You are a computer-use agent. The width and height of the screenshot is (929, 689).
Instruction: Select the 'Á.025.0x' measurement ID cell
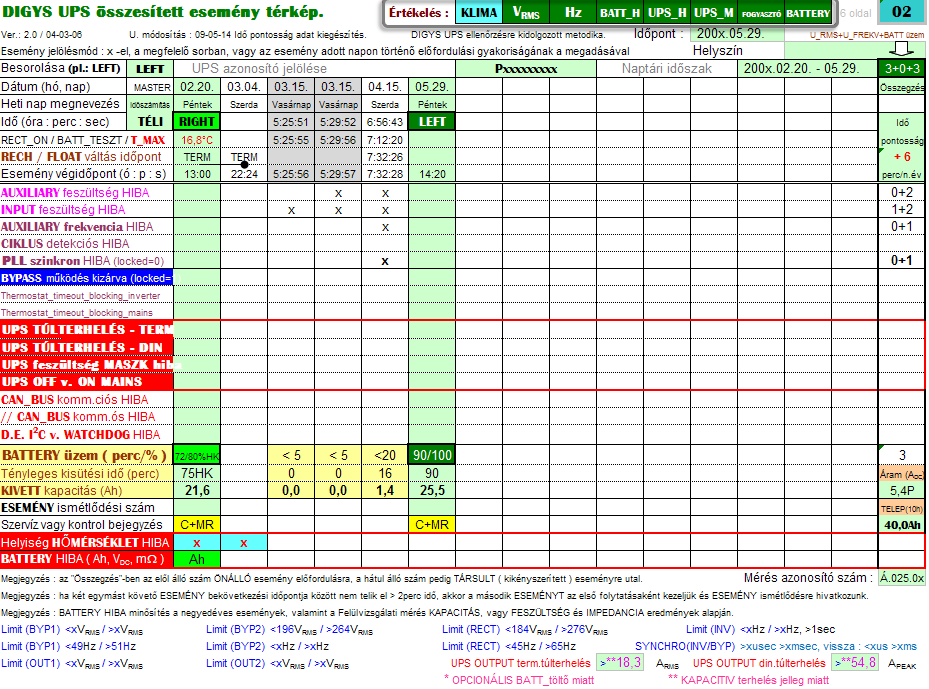point(902,578)
